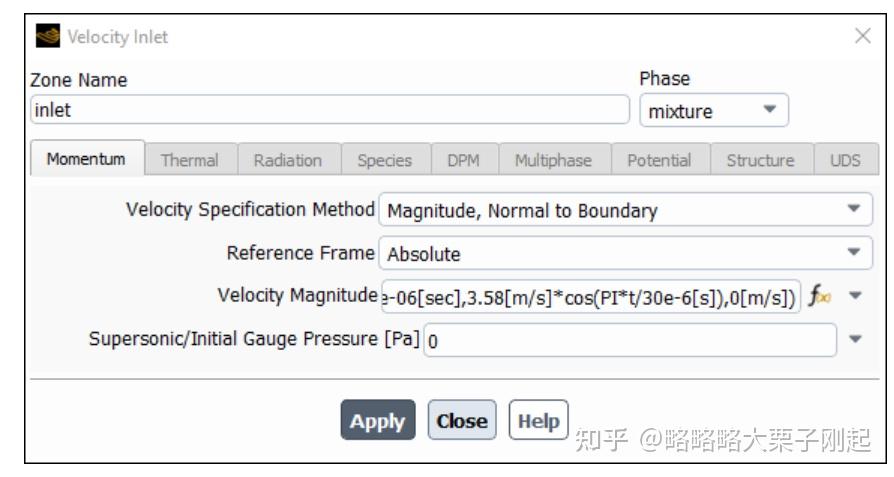This screenshot has height=477, width=894.
Task: Expand the Velocity Specification Method dropdown
Action: pos(625,210)
